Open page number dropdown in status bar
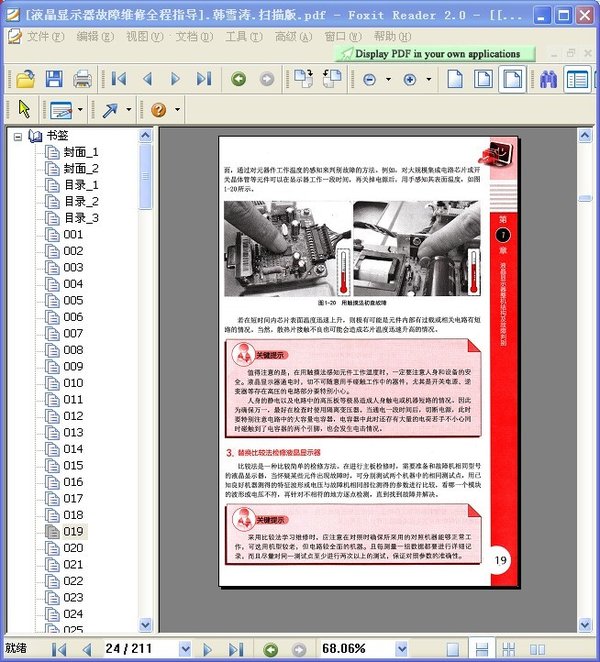Image resolution: width=600 pixels, height=662 pixels. (x=185, y=649)
